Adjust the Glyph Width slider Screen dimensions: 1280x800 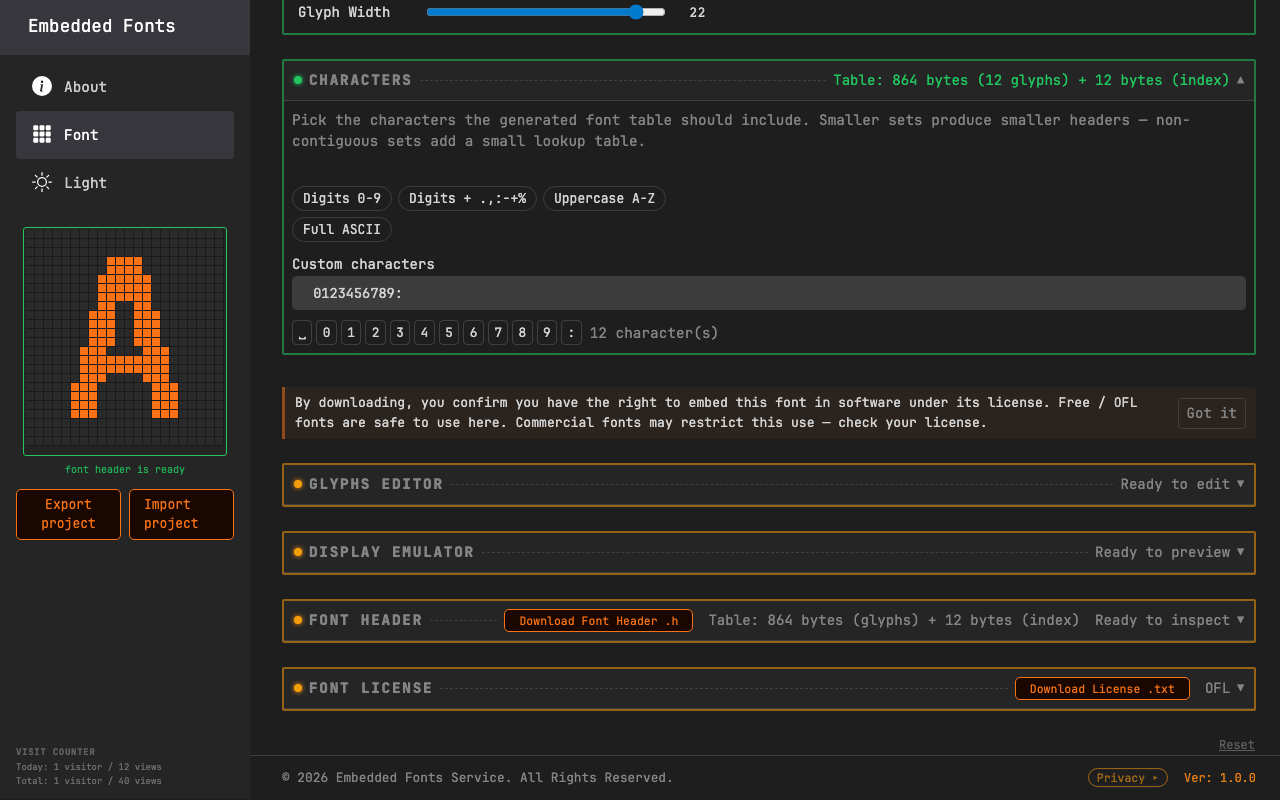pyautogui.click(x=546, y=12)
